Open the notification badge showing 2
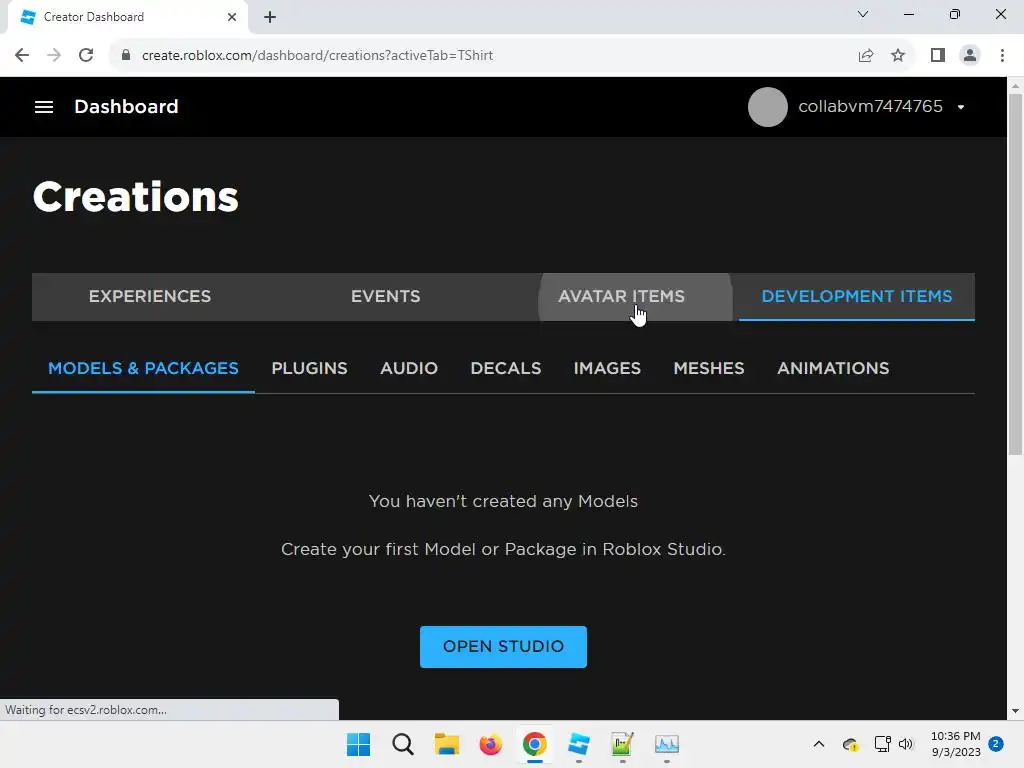The image size is (1024, 768). click(x=996, y=744)
